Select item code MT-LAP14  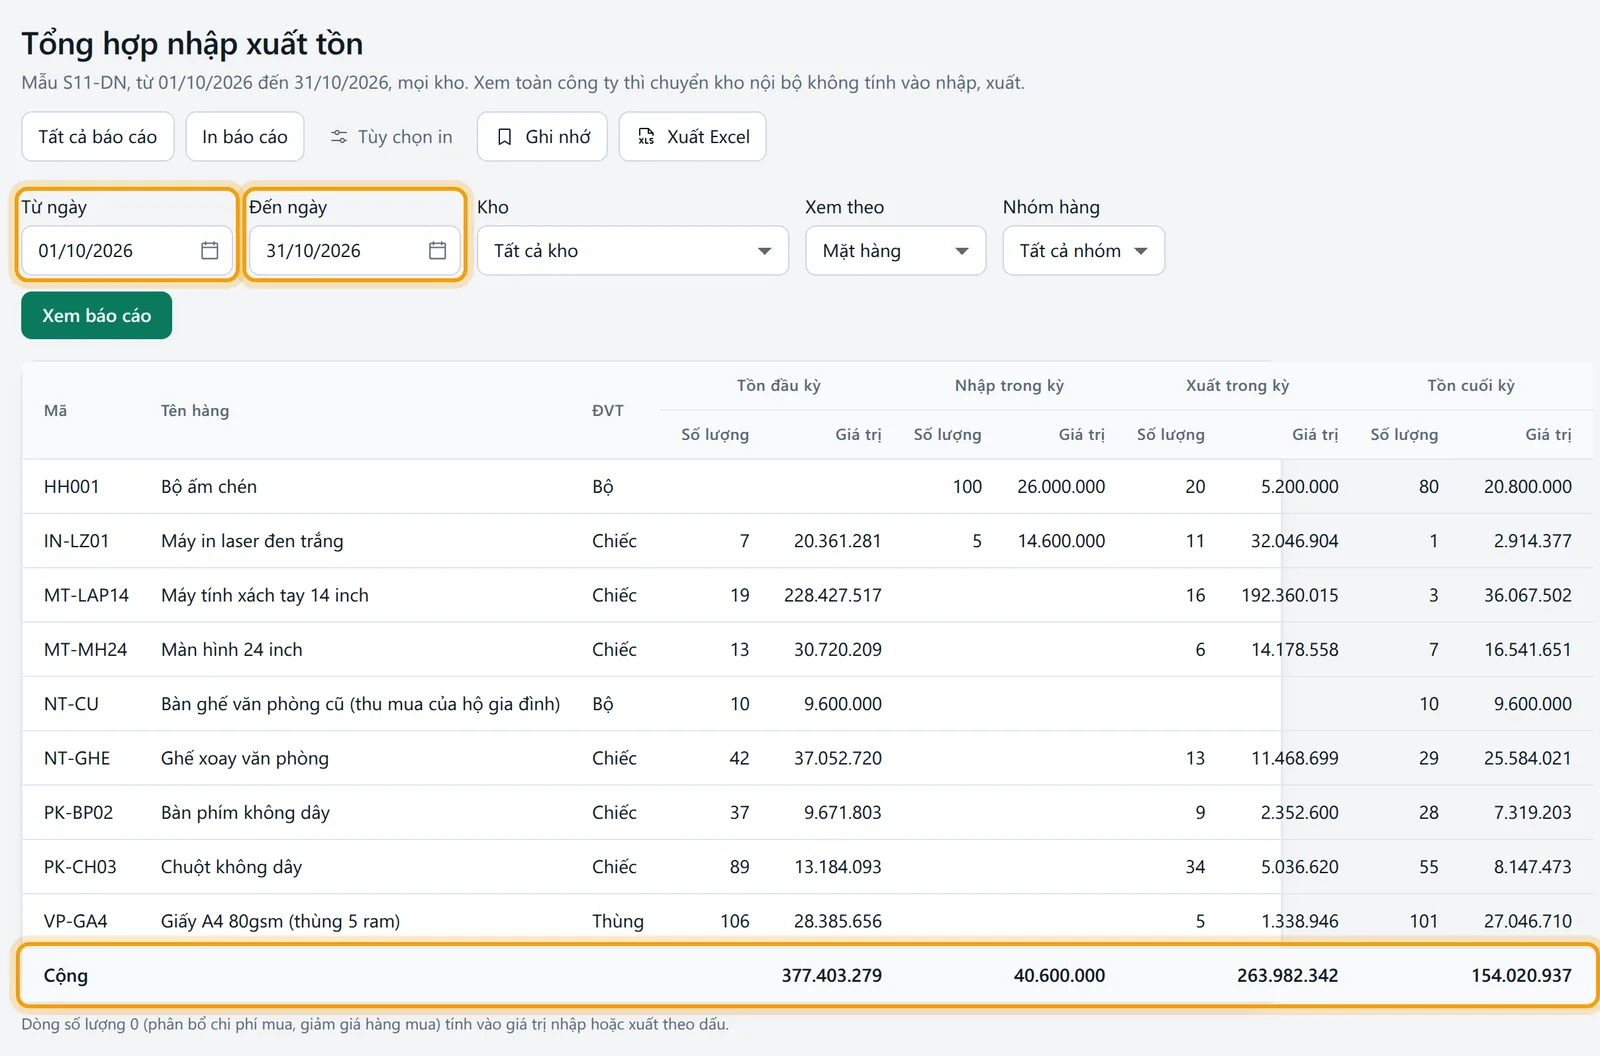[x=87, y=595]
